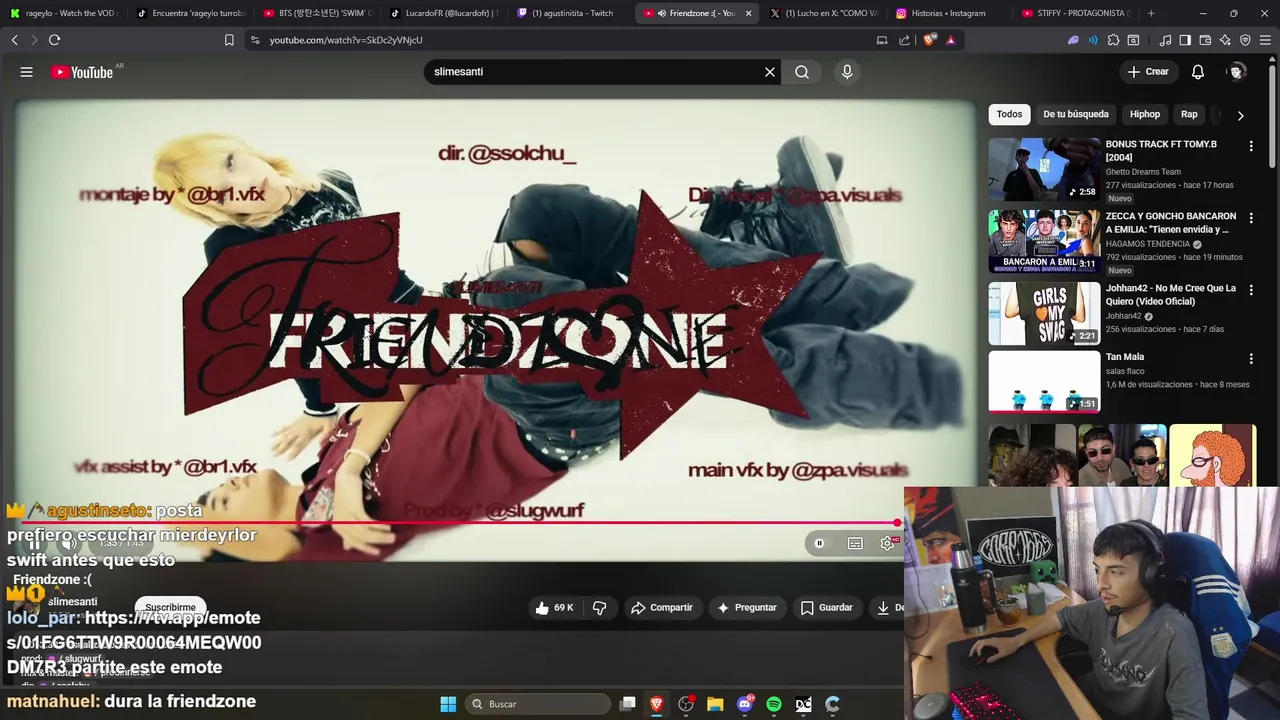Image resolution: width=1280 pixels, height=720 pixels.
Task: Click the Compartir button
Action: point(662,607)
